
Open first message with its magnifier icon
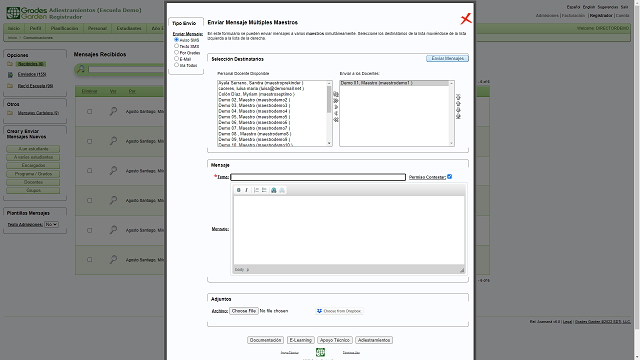(113, 111)
